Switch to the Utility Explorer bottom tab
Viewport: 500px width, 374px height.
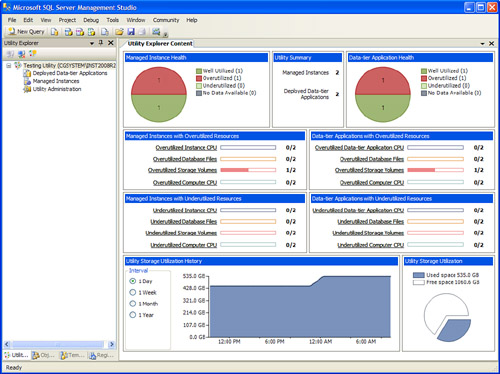(17, 355)
